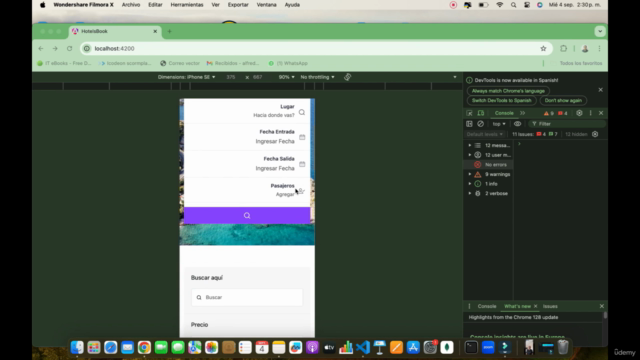The width and height of the screenshot is (640, 360).
Task: Open the top context dropdown
Action: [499, 124]
